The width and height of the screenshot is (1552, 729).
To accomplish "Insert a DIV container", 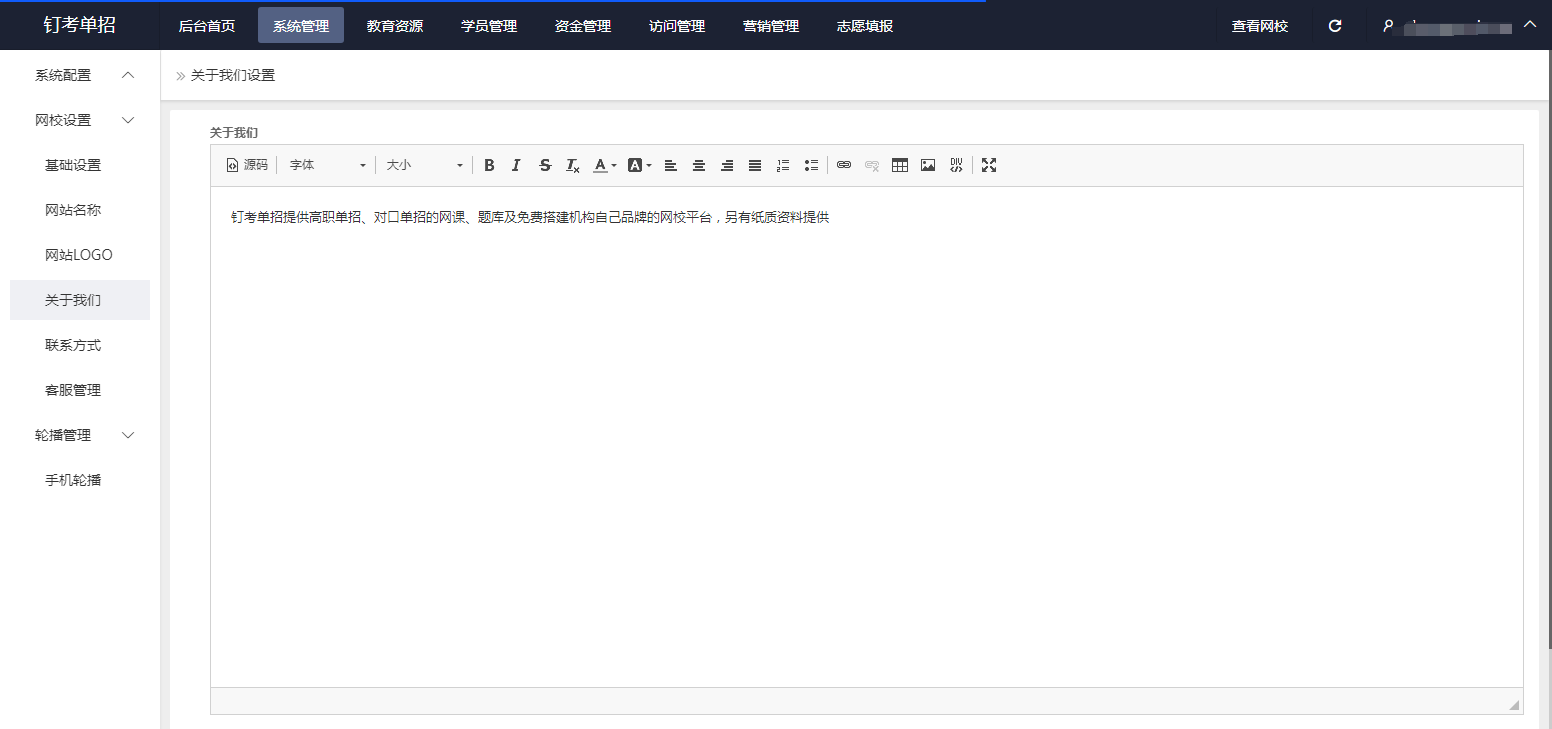I will [x=956, y=165].
